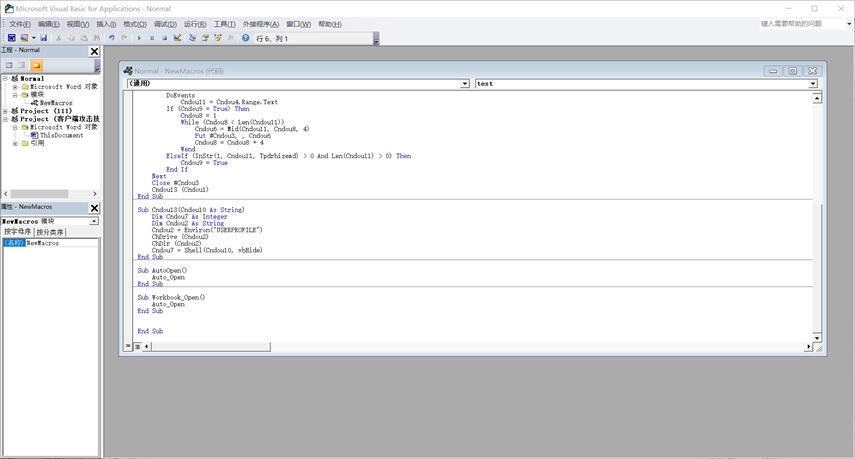Open the procedure dropdown showing 'test'
The height and width of the screenshot is (459, 855).
[812, 84]
